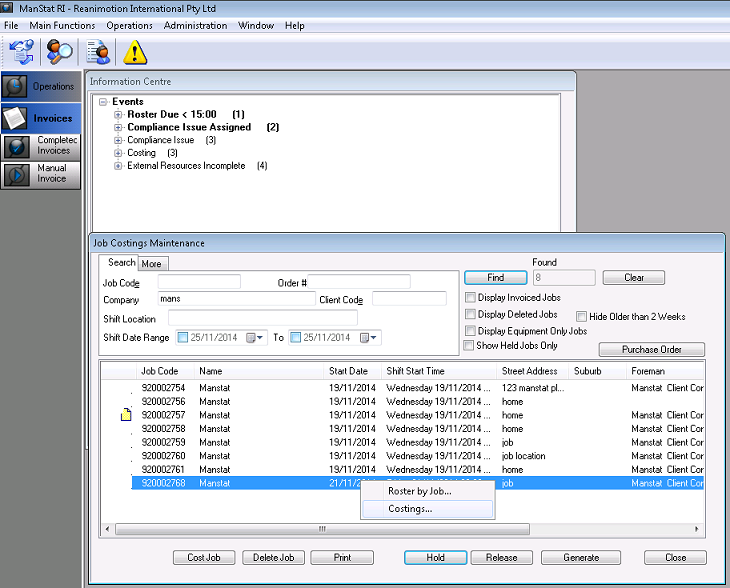730x588 pixels.
Task: Open the Main Functions menu
Action: pyautogui.click(x=62, y=26)
